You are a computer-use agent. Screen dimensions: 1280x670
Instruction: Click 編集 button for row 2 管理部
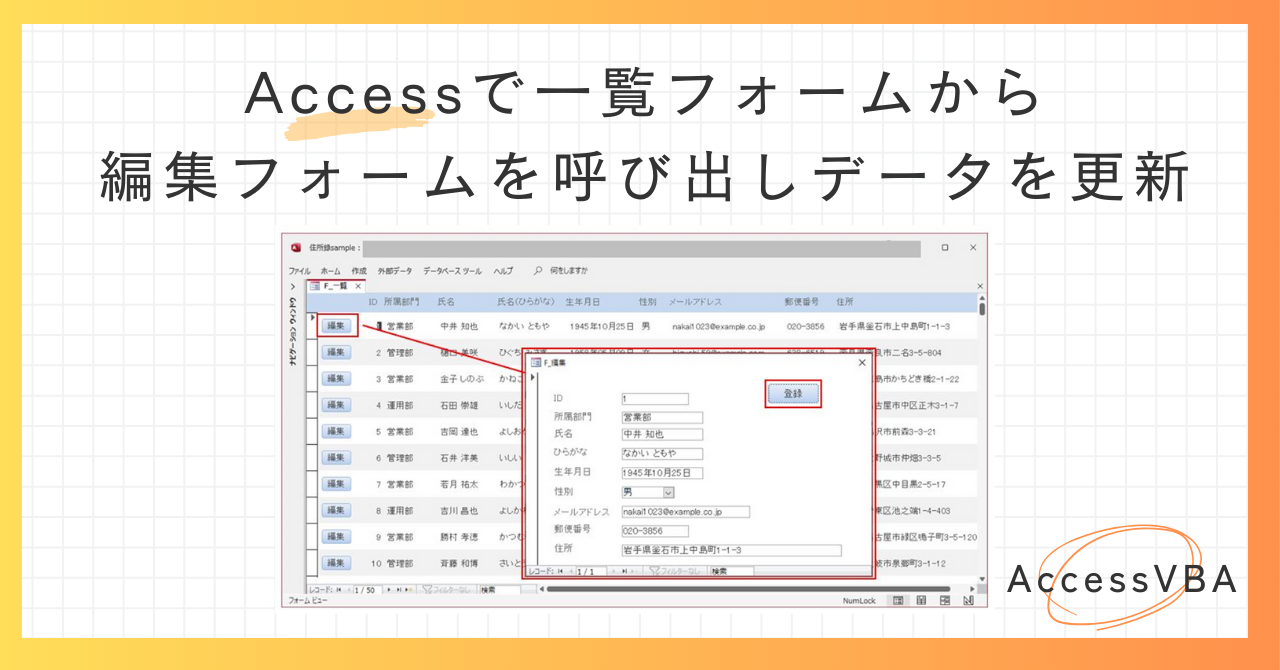[x=336, y=352]
